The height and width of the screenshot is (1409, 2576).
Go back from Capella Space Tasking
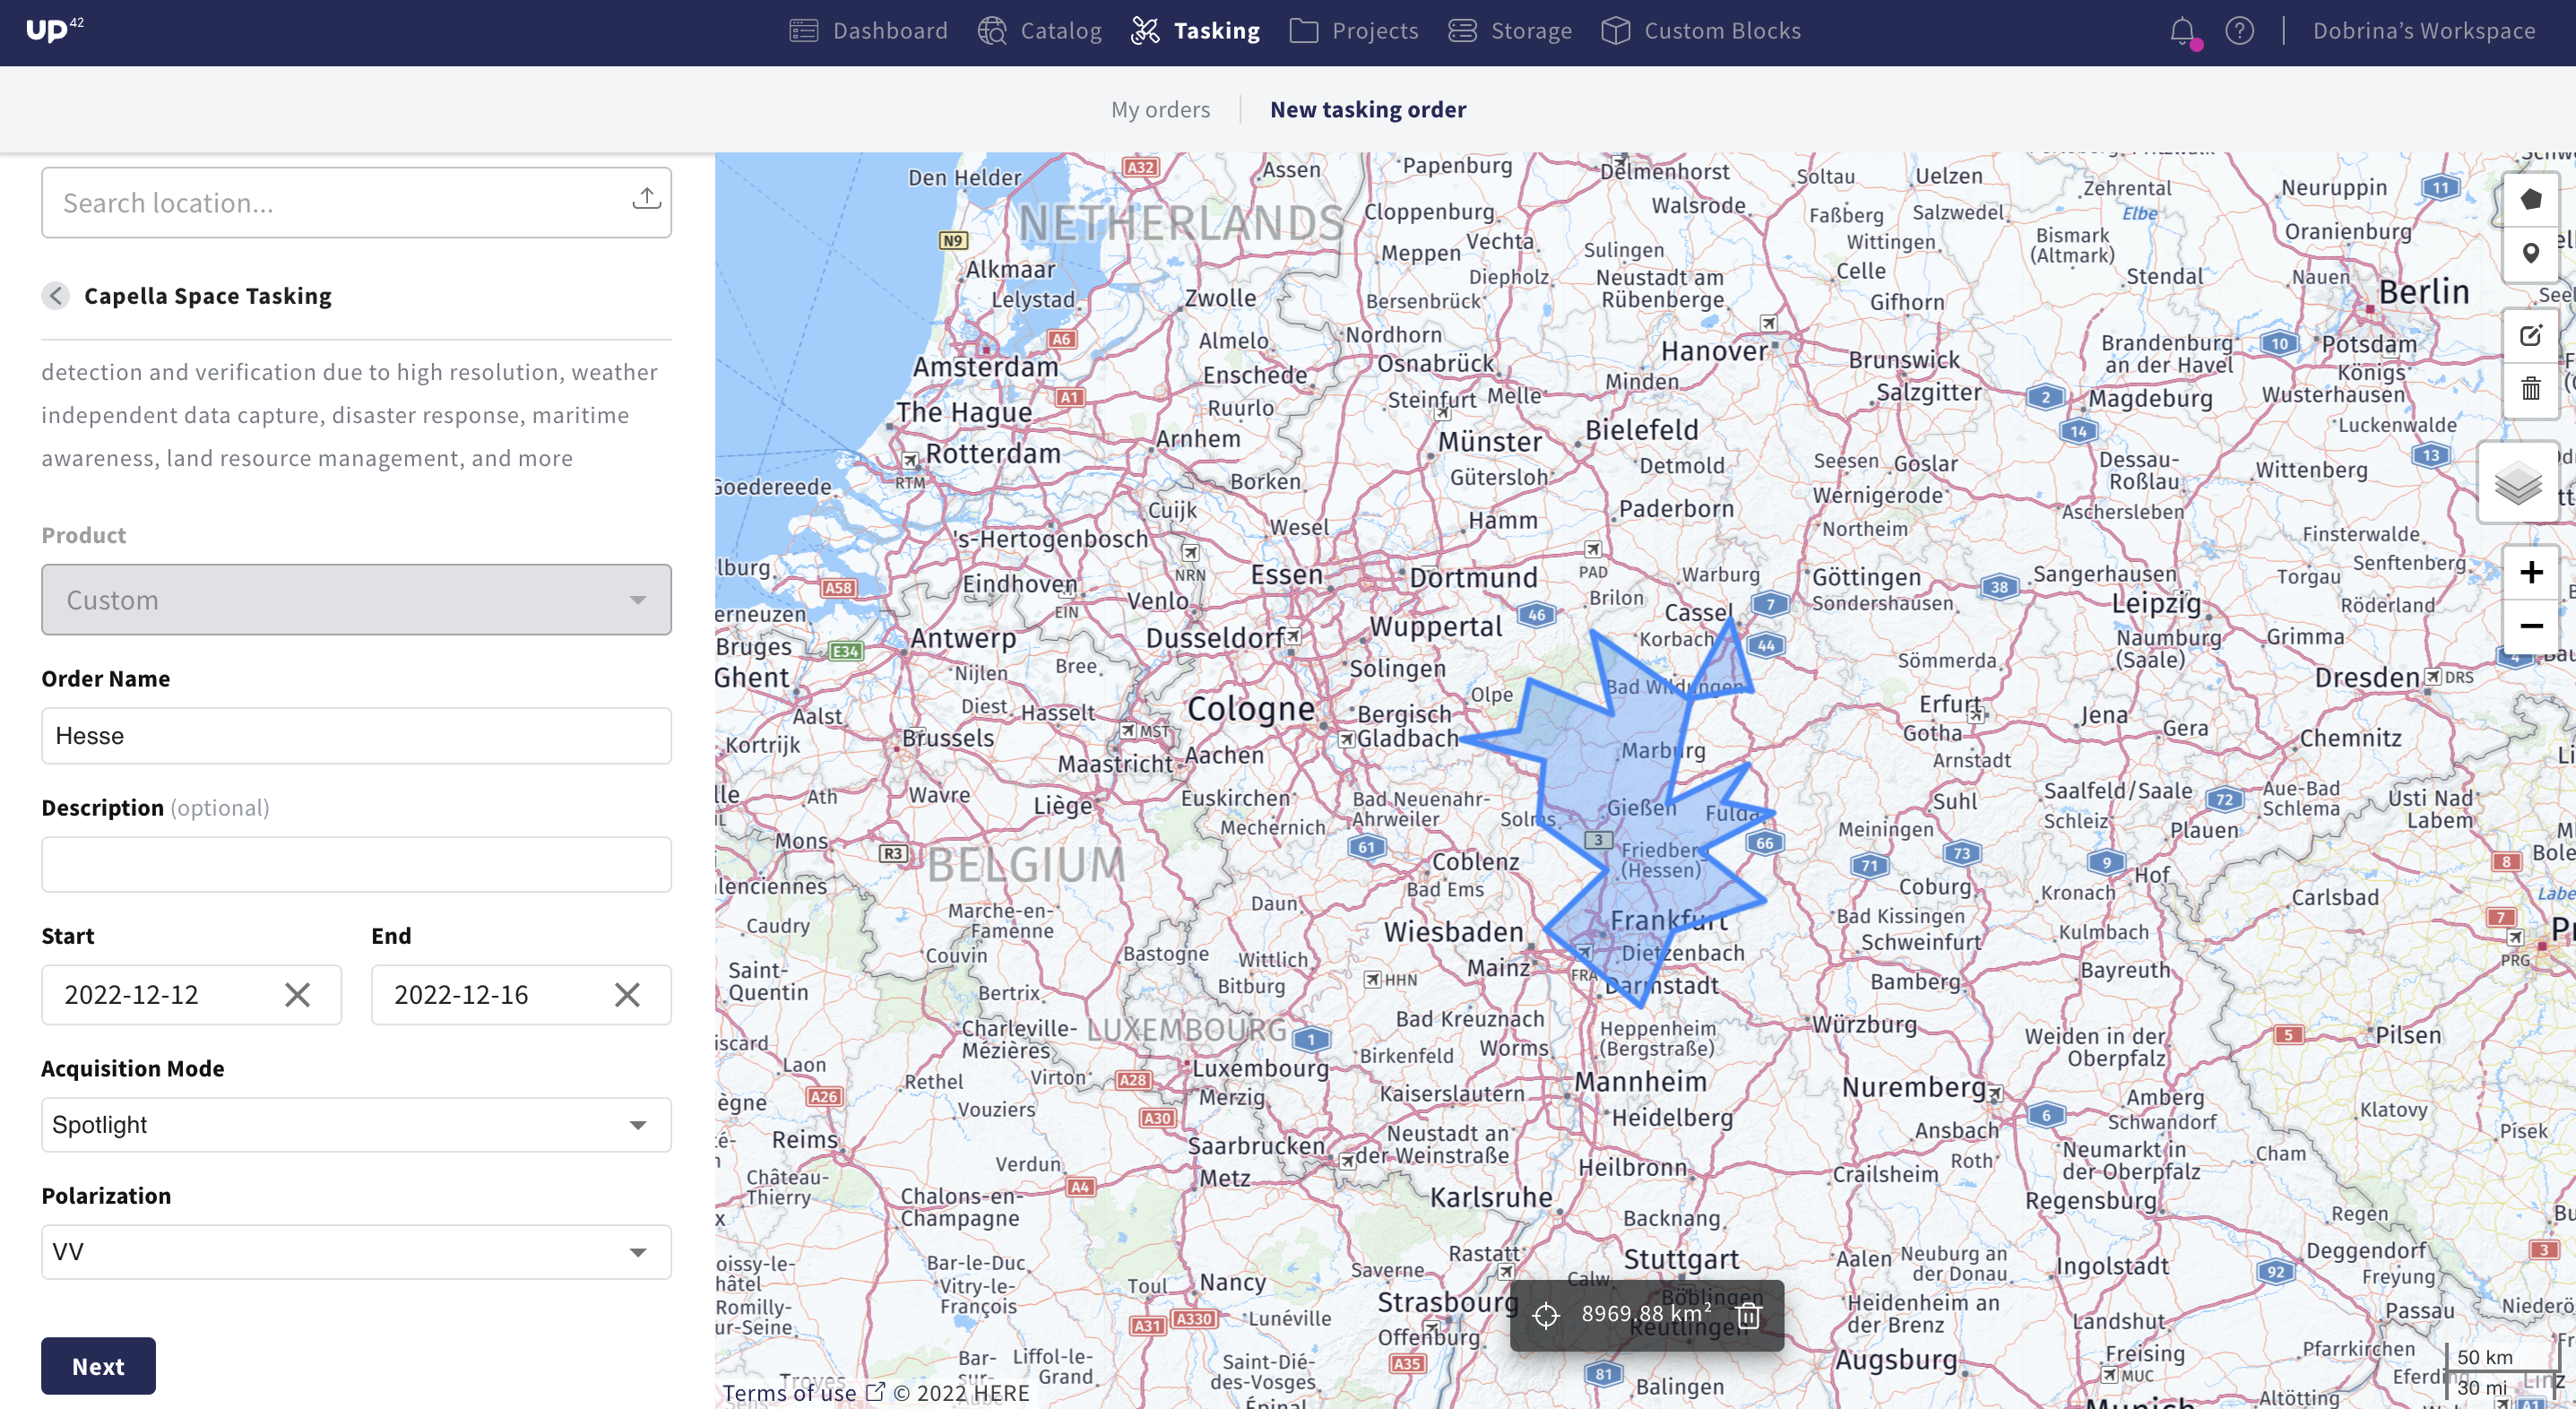pyautogui.click(x=56, y=296)
